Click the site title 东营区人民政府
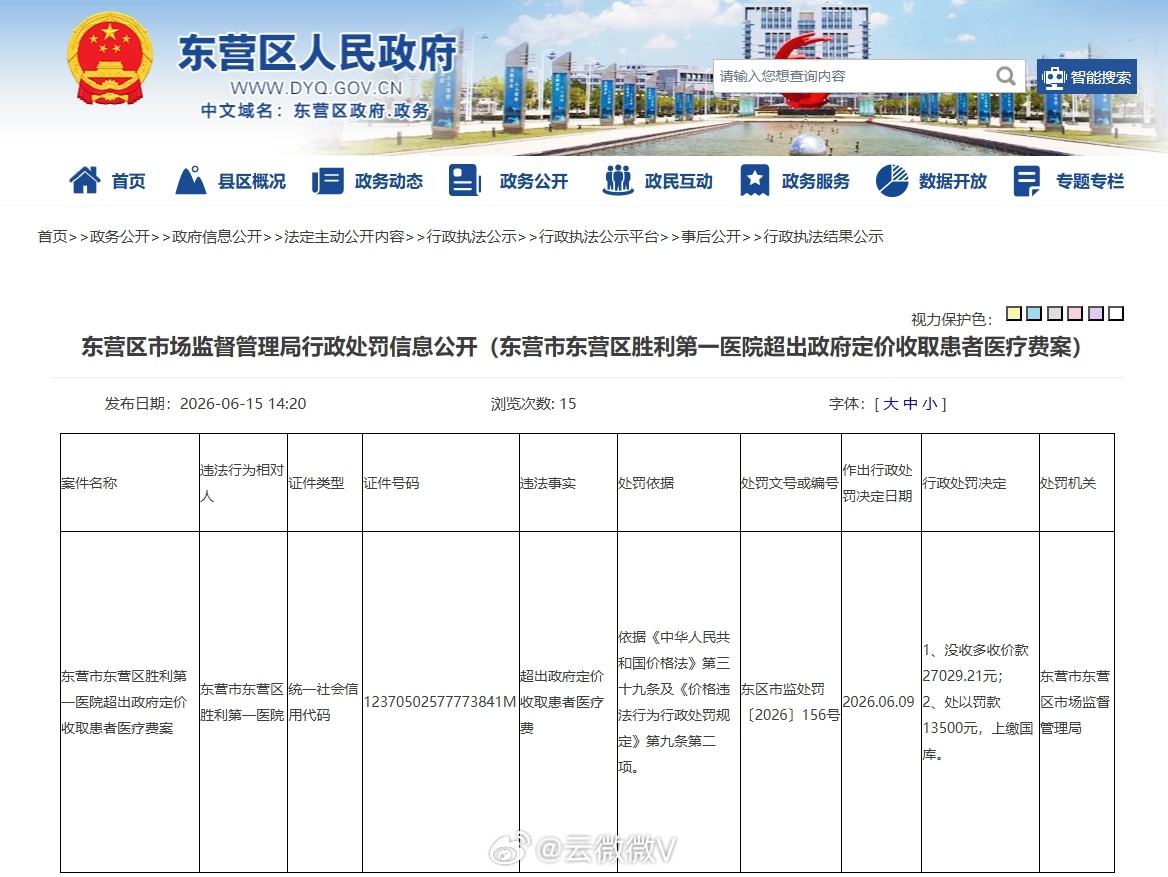Image resolution: width=1168 pixels, height=877 pixels. click(317, 52)
